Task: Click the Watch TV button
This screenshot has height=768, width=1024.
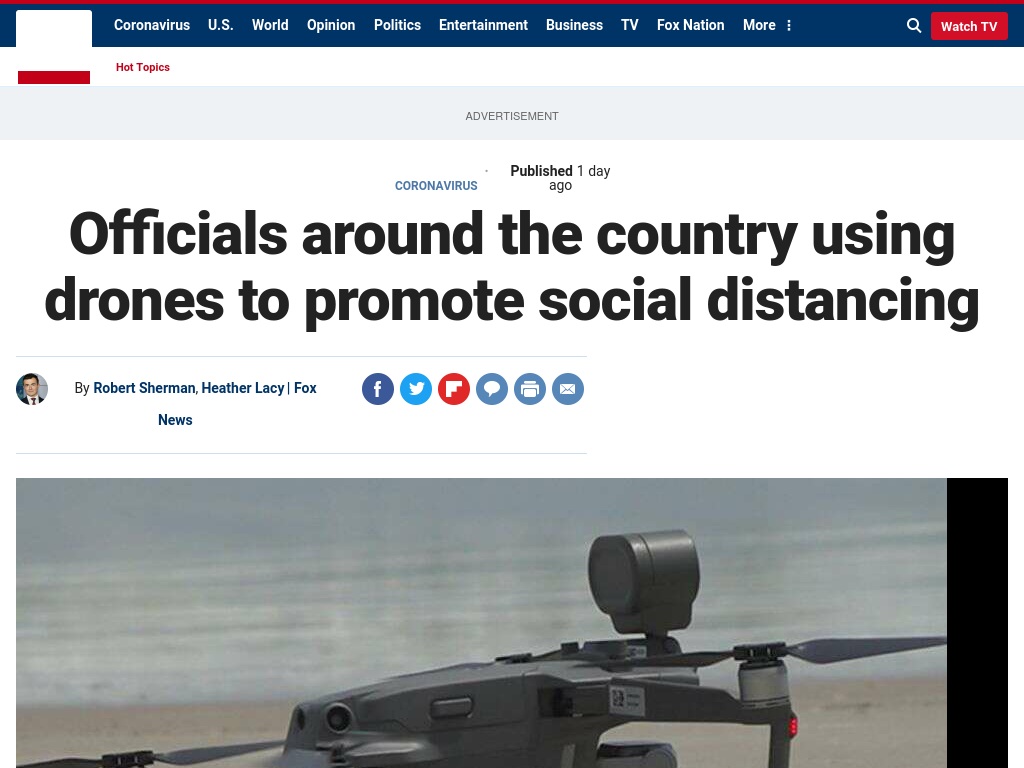Action: coord(968,26)
